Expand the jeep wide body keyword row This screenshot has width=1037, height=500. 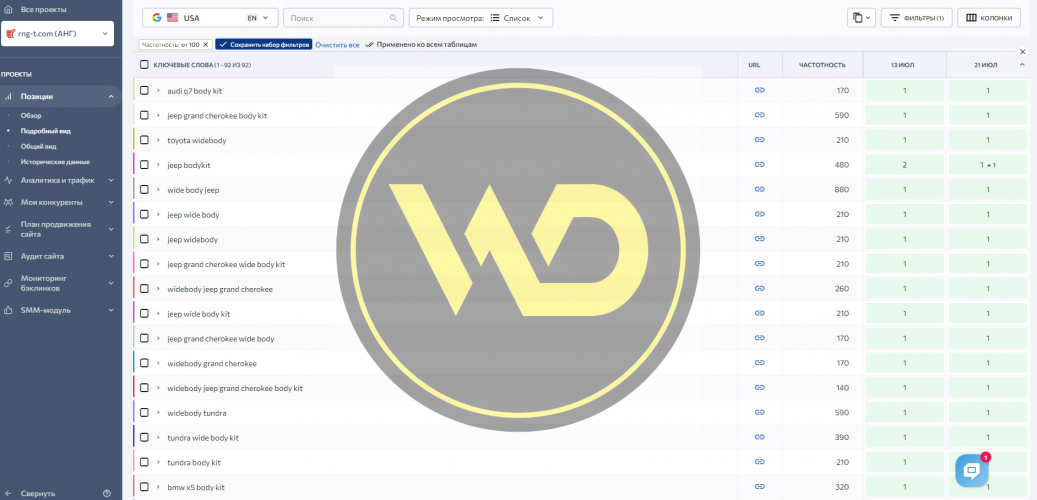[x=158, y=214]
